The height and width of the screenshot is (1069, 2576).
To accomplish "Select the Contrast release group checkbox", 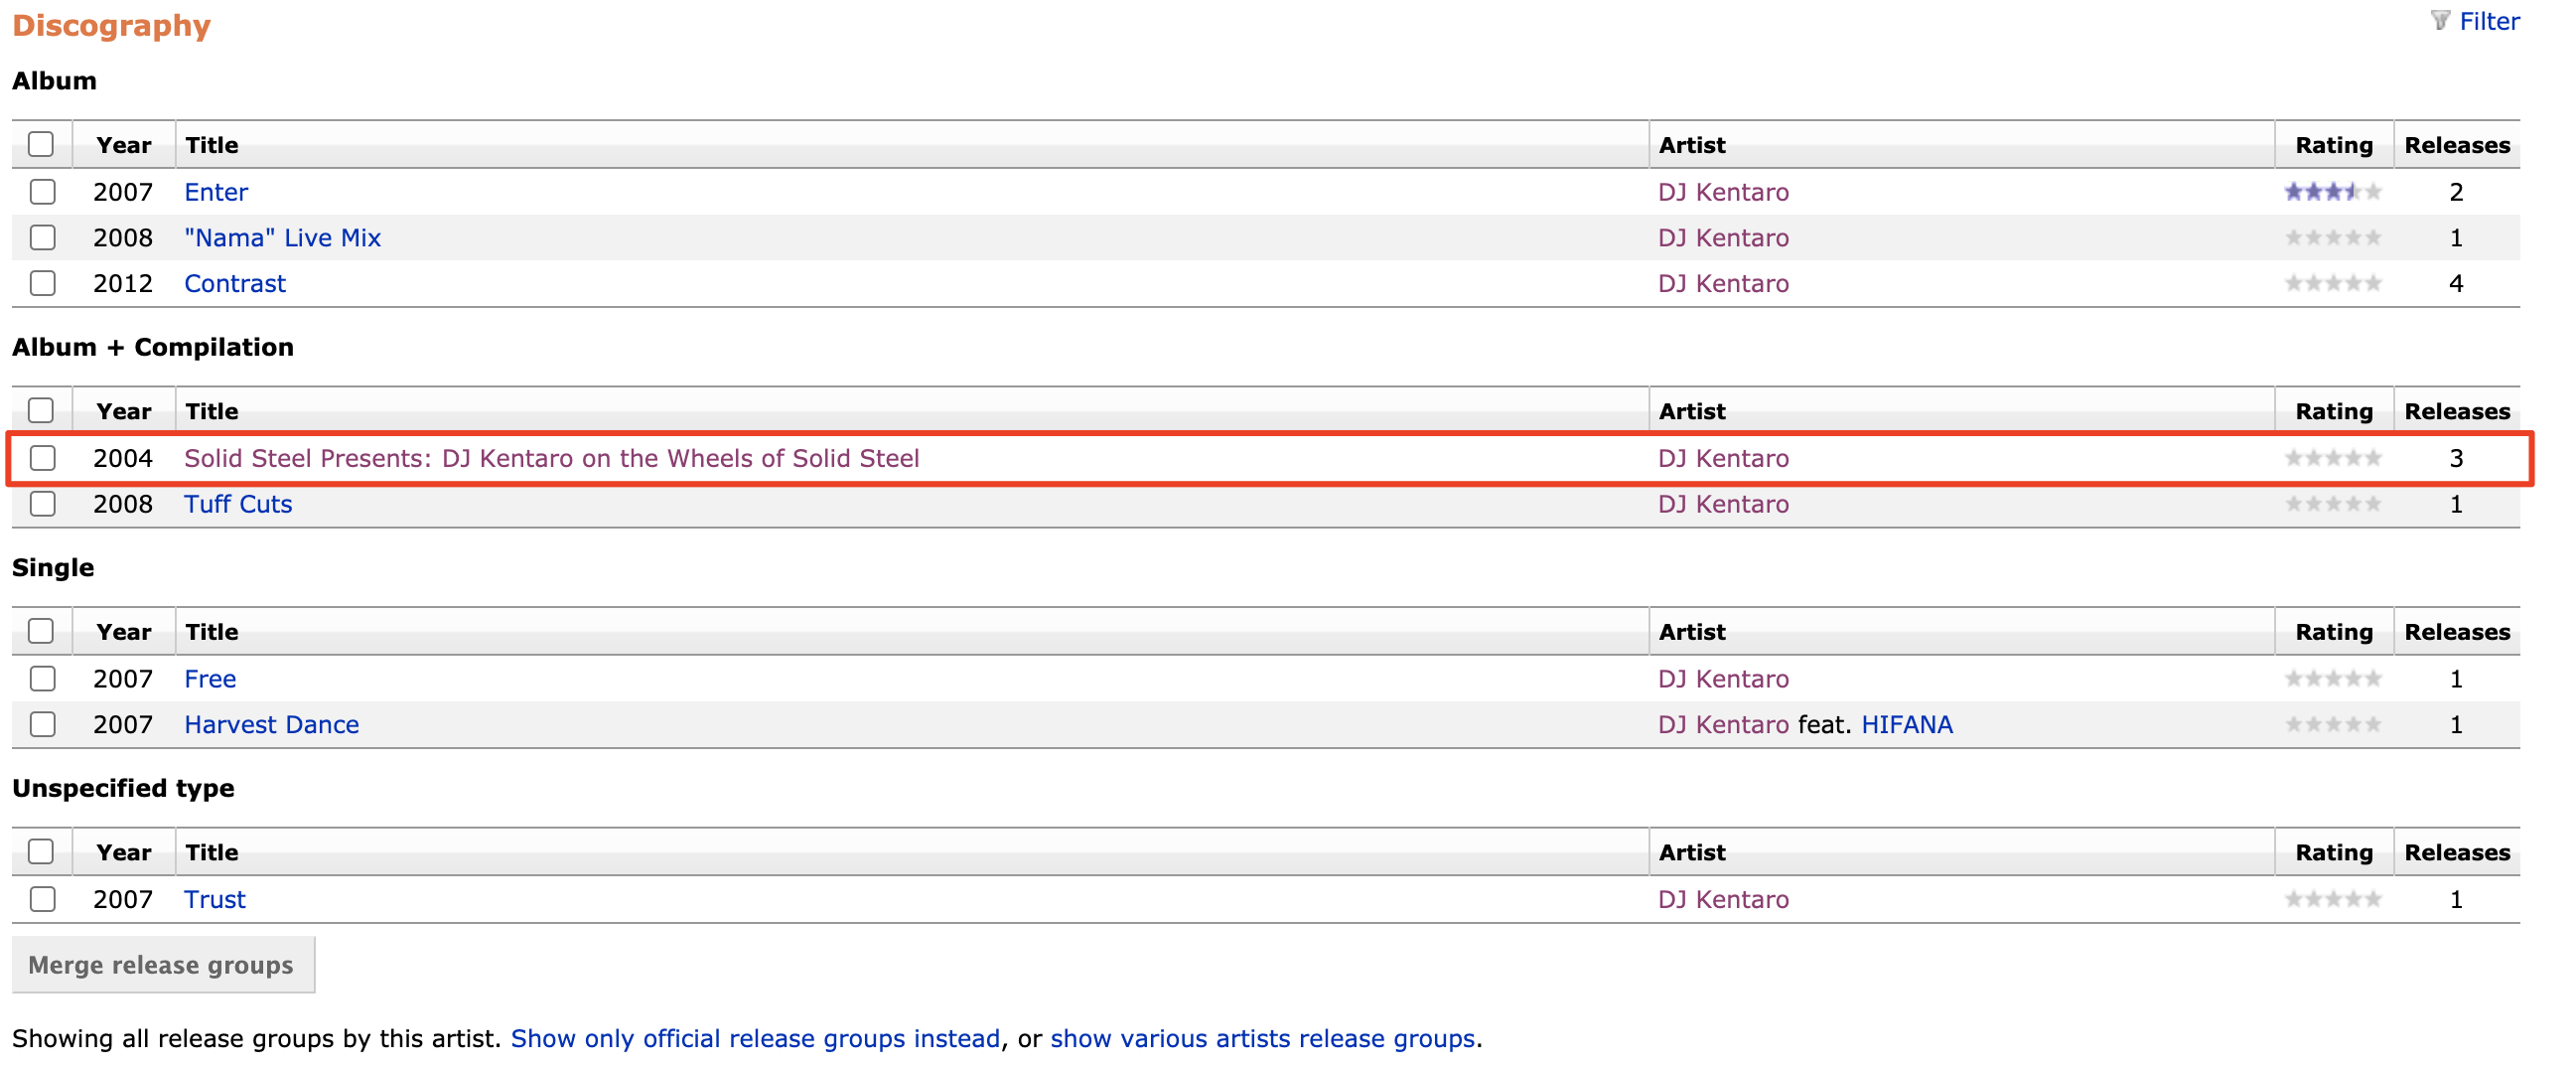I will (42, 283).
